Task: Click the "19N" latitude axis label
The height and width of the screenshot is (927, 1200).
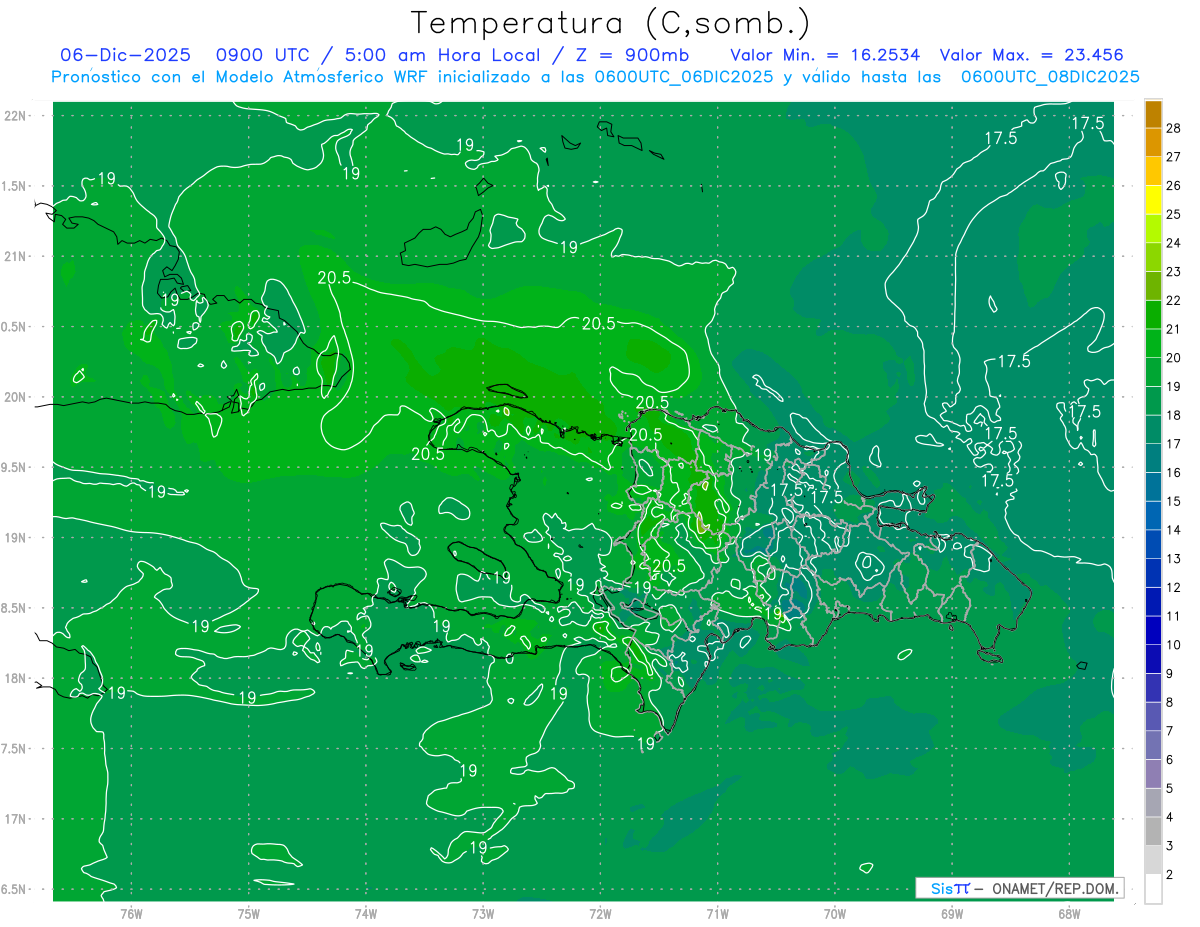Action: tap(15, 538)
